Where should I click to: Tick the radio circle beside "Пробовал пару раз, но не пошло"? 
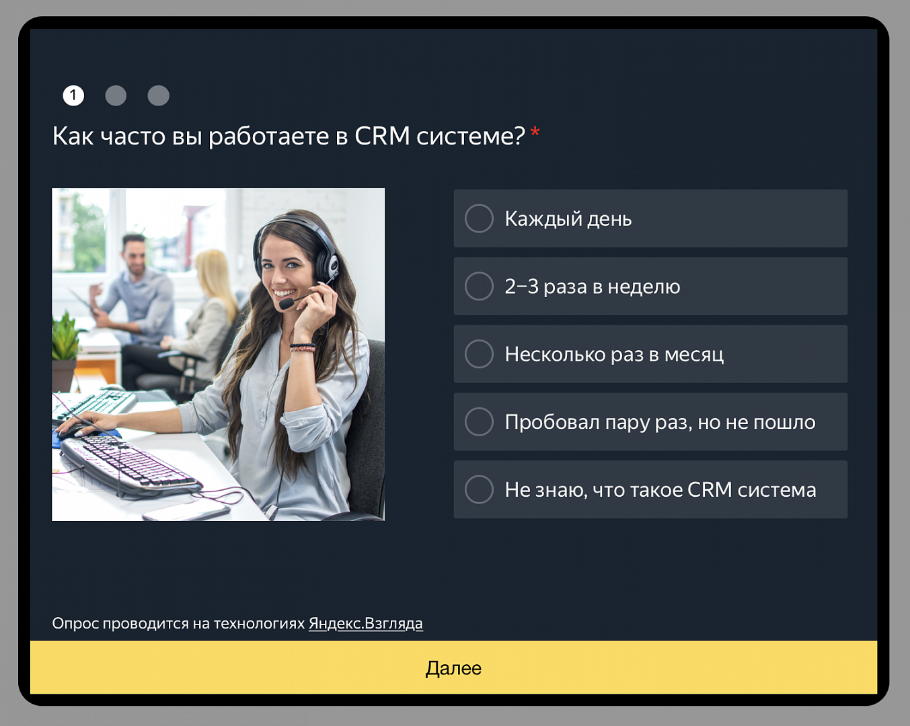pyautogui.click(x=479, y=422)
